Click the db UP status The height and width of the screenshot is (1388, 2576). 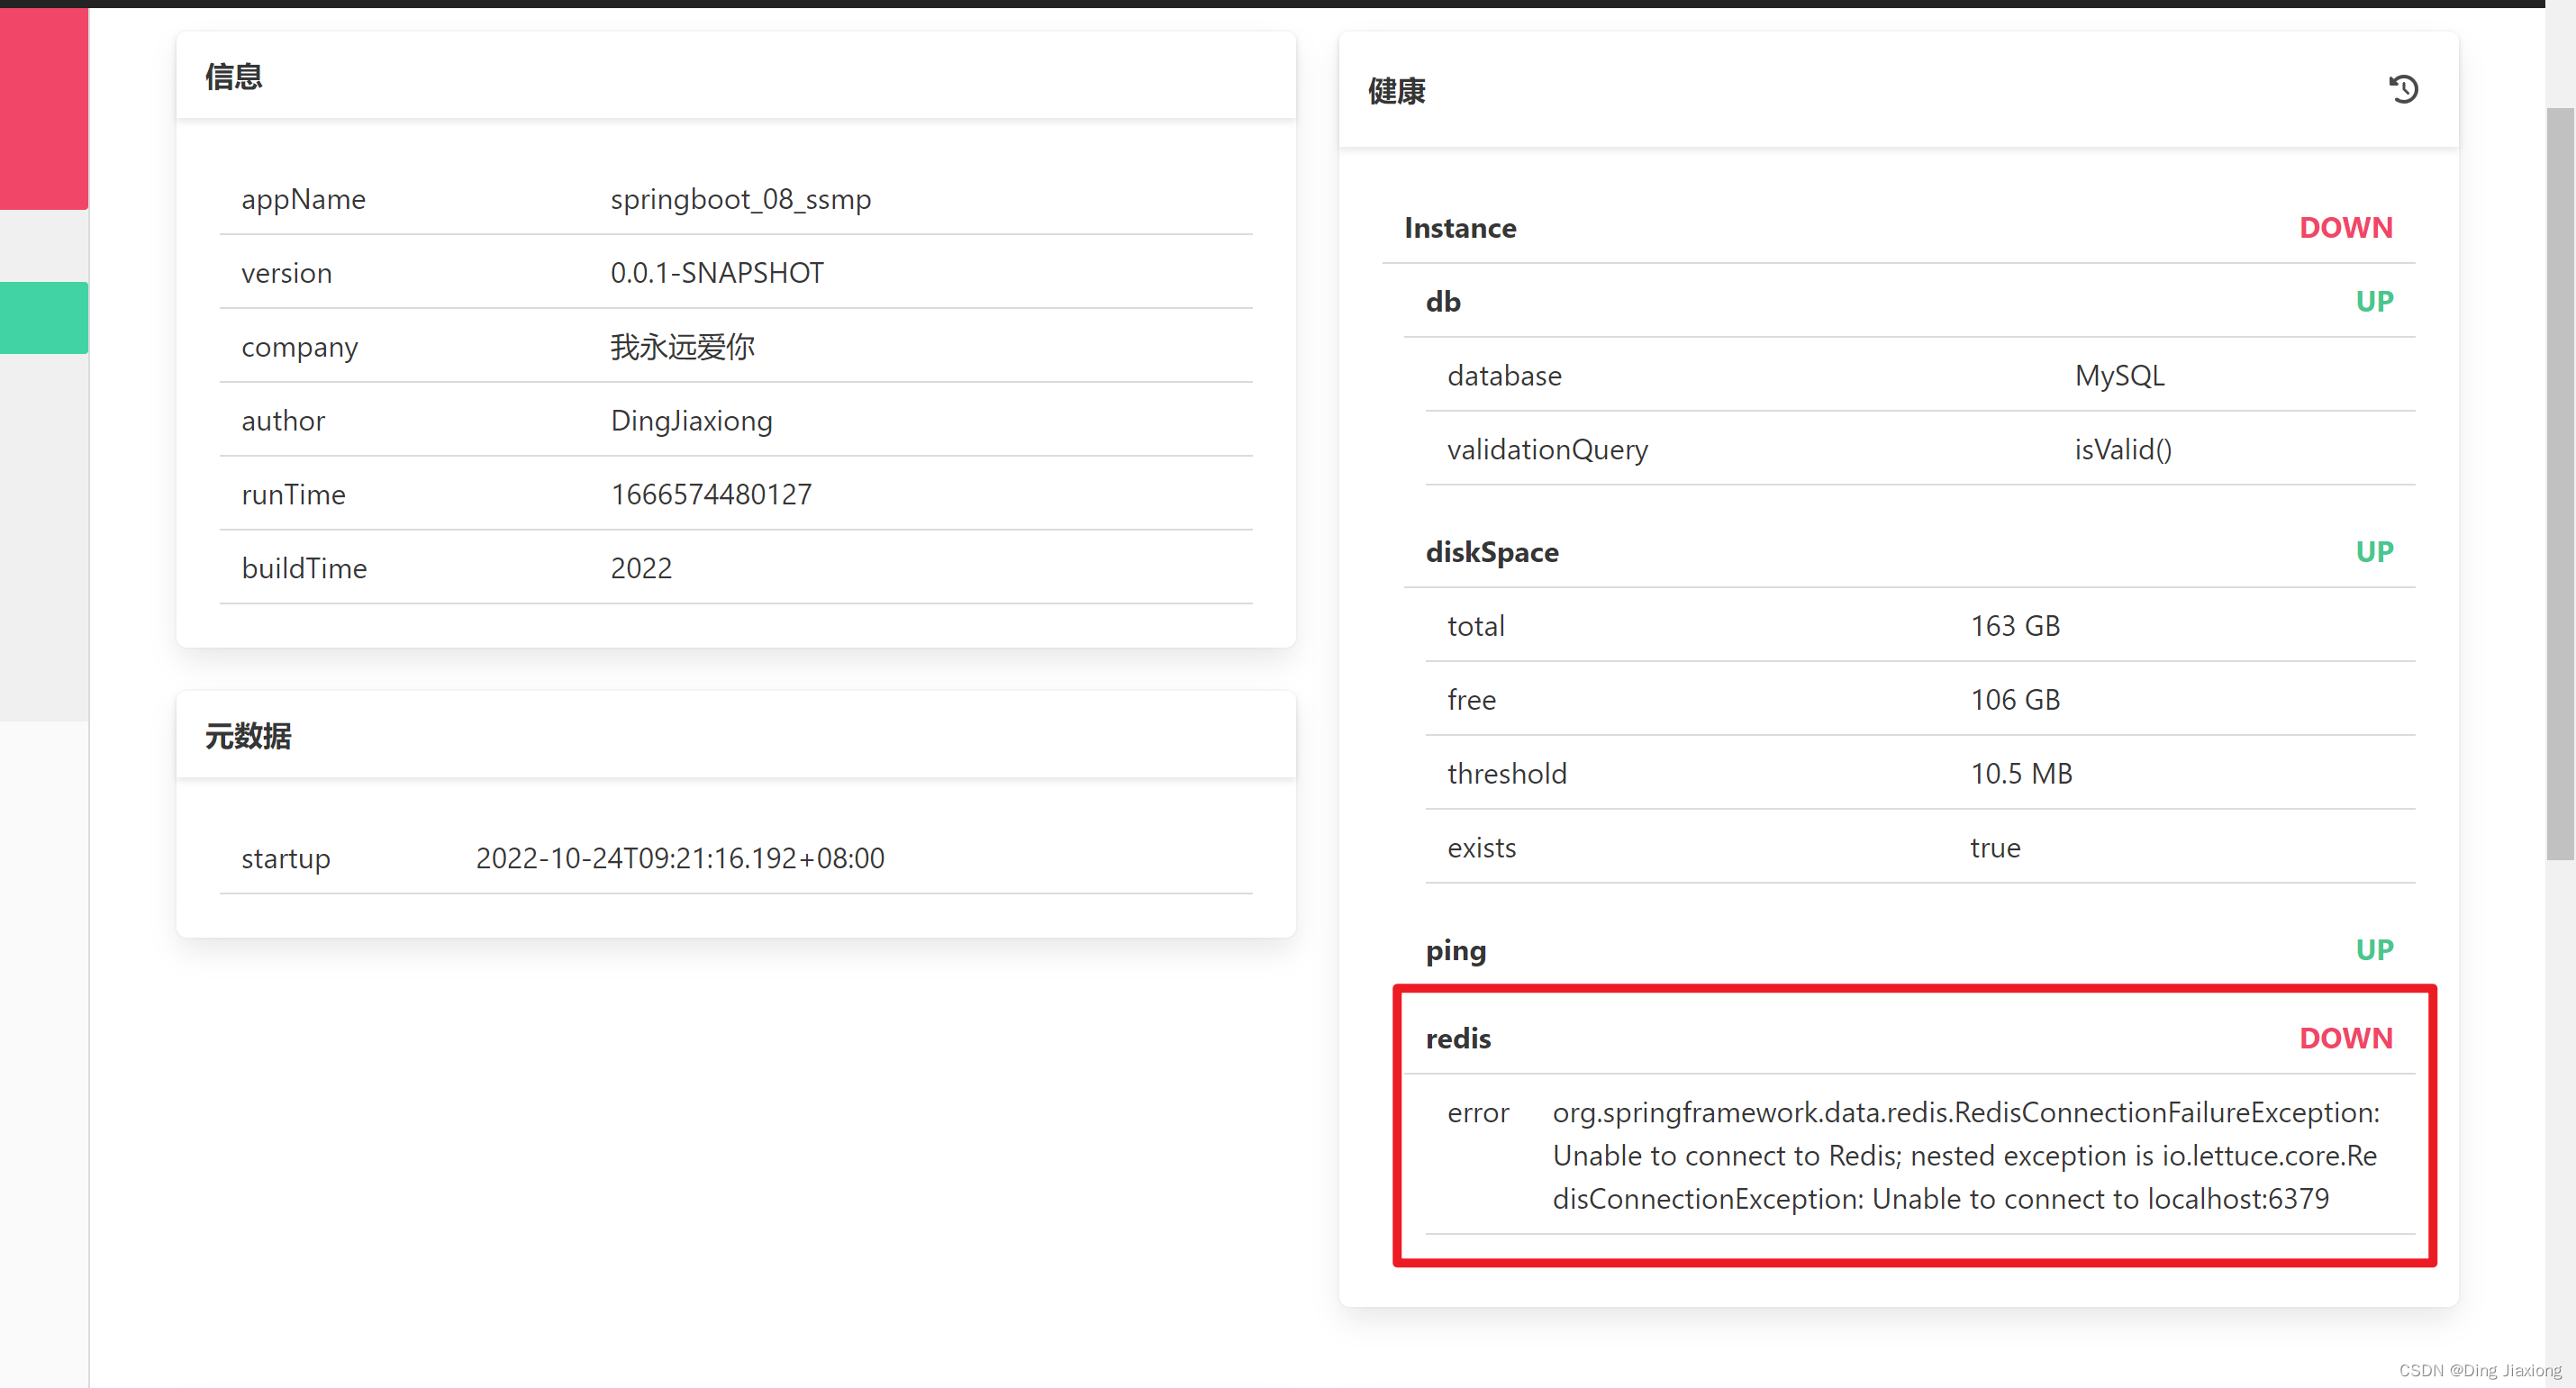click(2374, 302)
